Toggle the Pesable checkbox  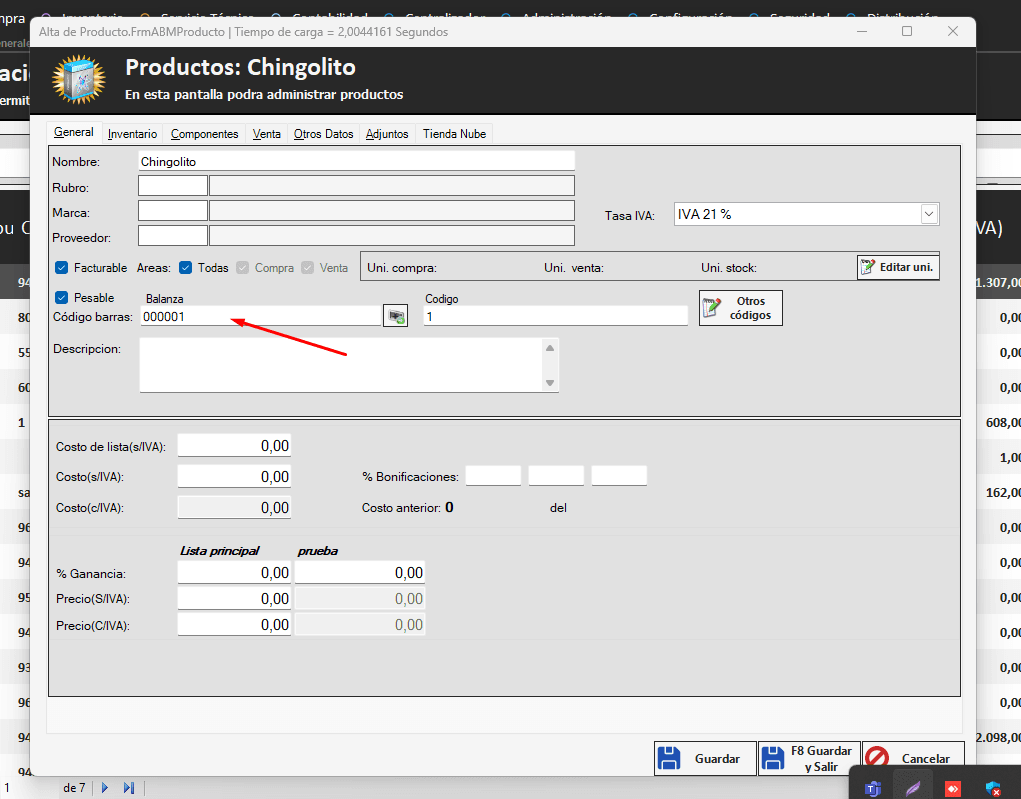pos(61,298)
